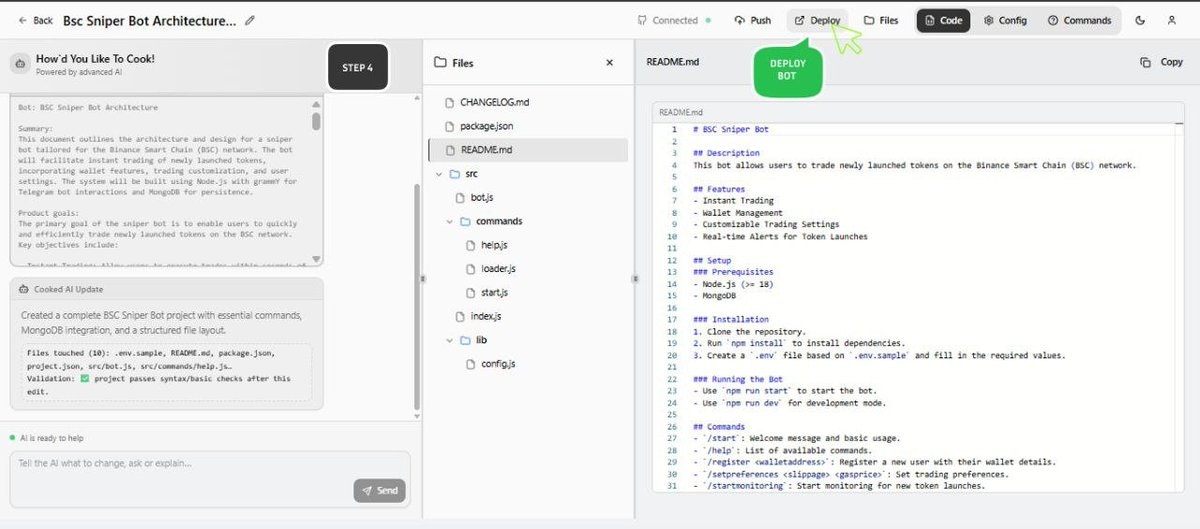Screen dimensions: 1200x529
Task: Click the "## Commands" code line
Action: click(x=718, y=426)
